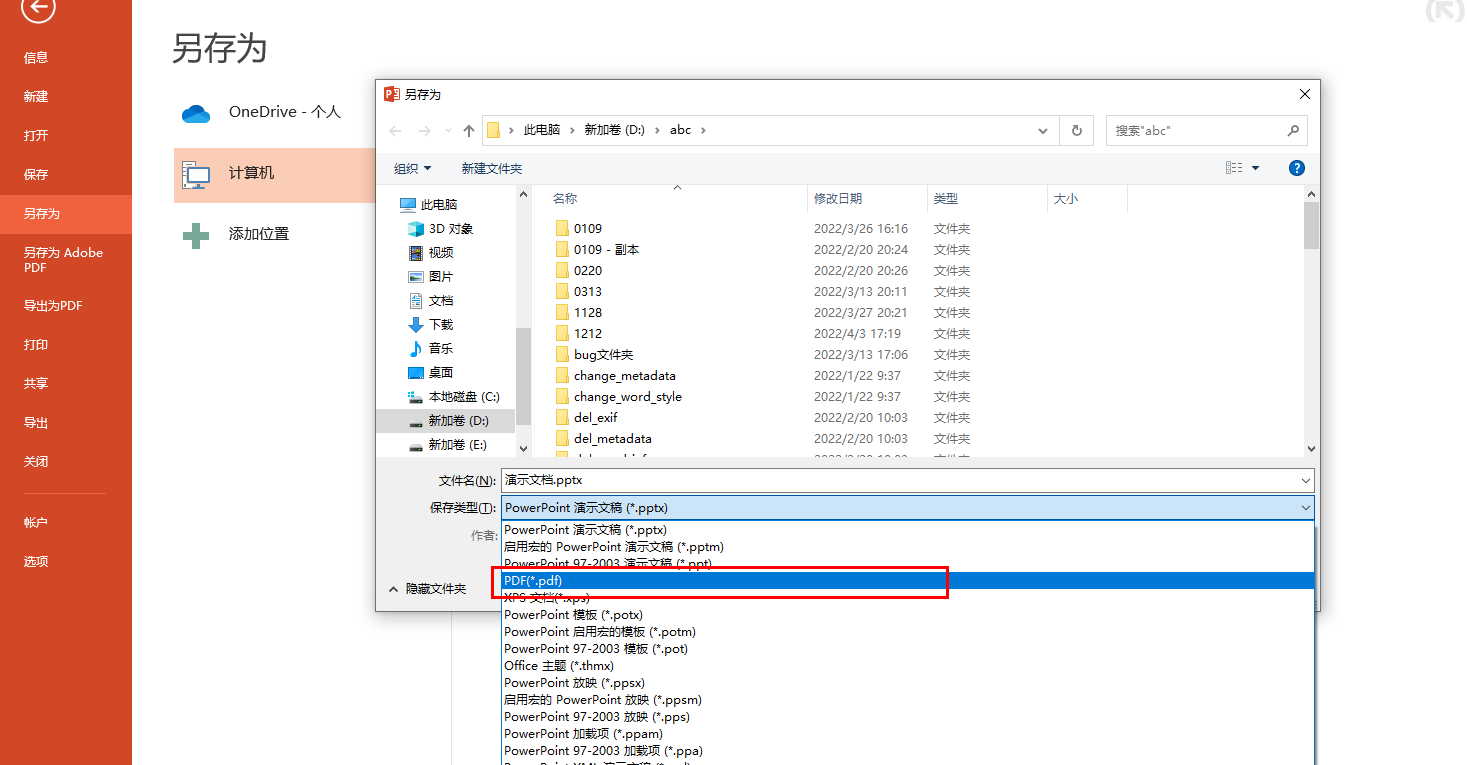Select the 0109 - 副本 folder

click(x=607, y=250)
